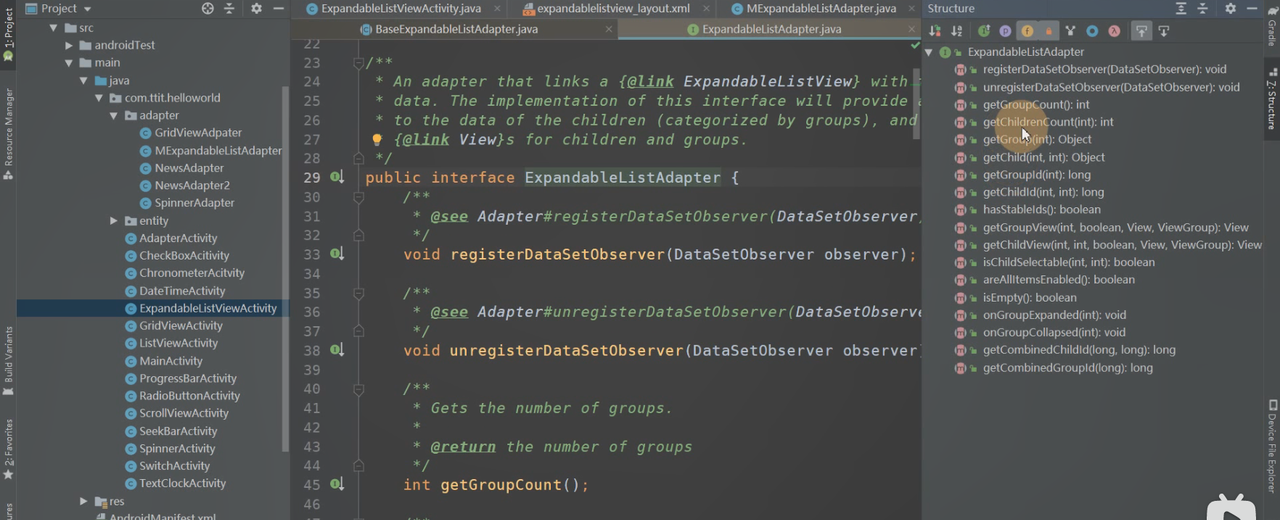1280x520 pixels.
Task: Open MainActivity in project tree
Action: (171, 361)
